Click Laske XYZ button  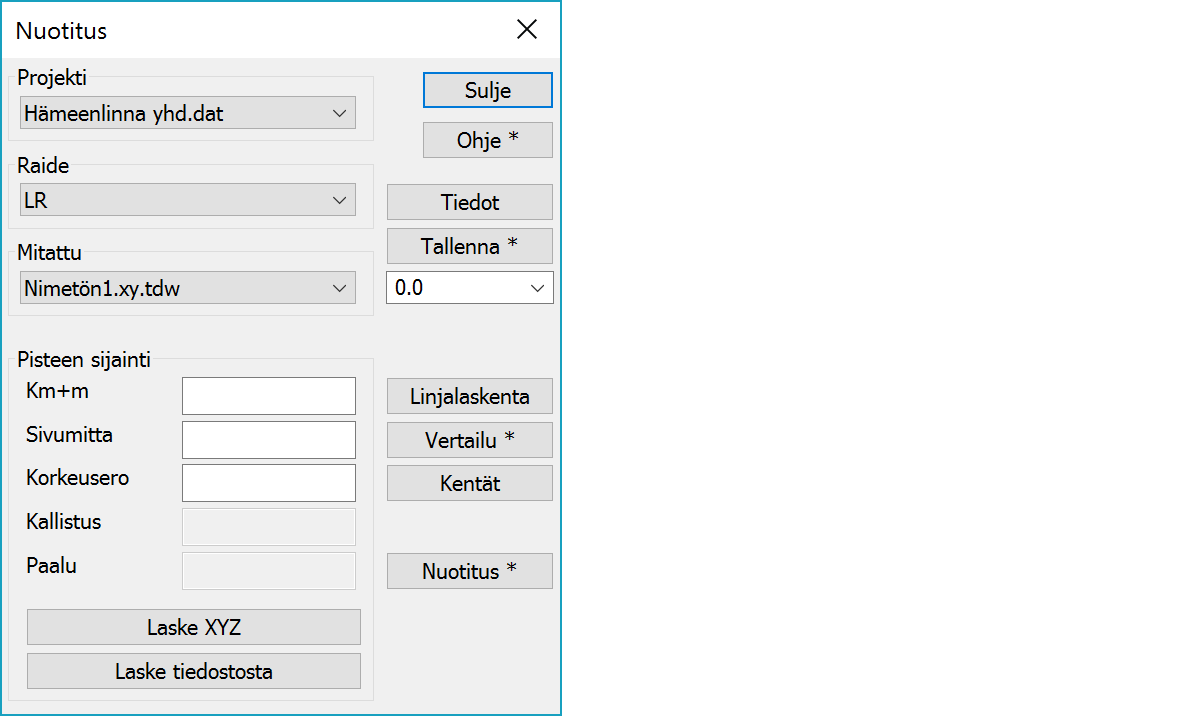pyautogui.click(x=193, y=627)
